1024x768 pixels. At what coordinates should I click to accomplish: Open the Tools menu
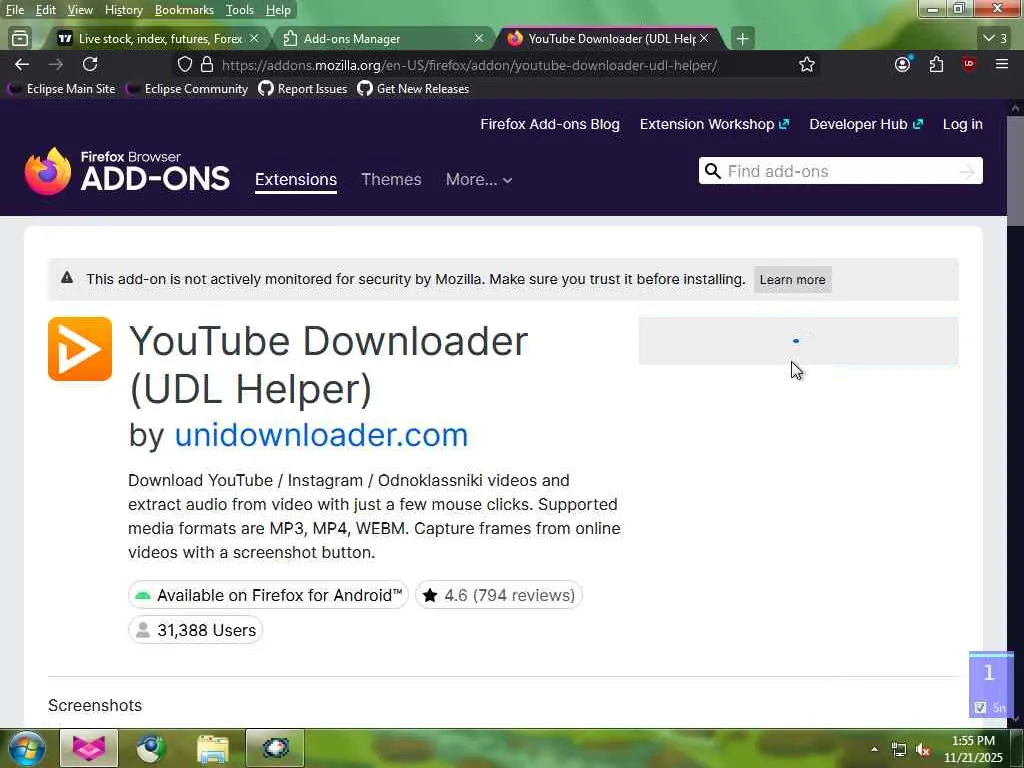click(240, 10)
